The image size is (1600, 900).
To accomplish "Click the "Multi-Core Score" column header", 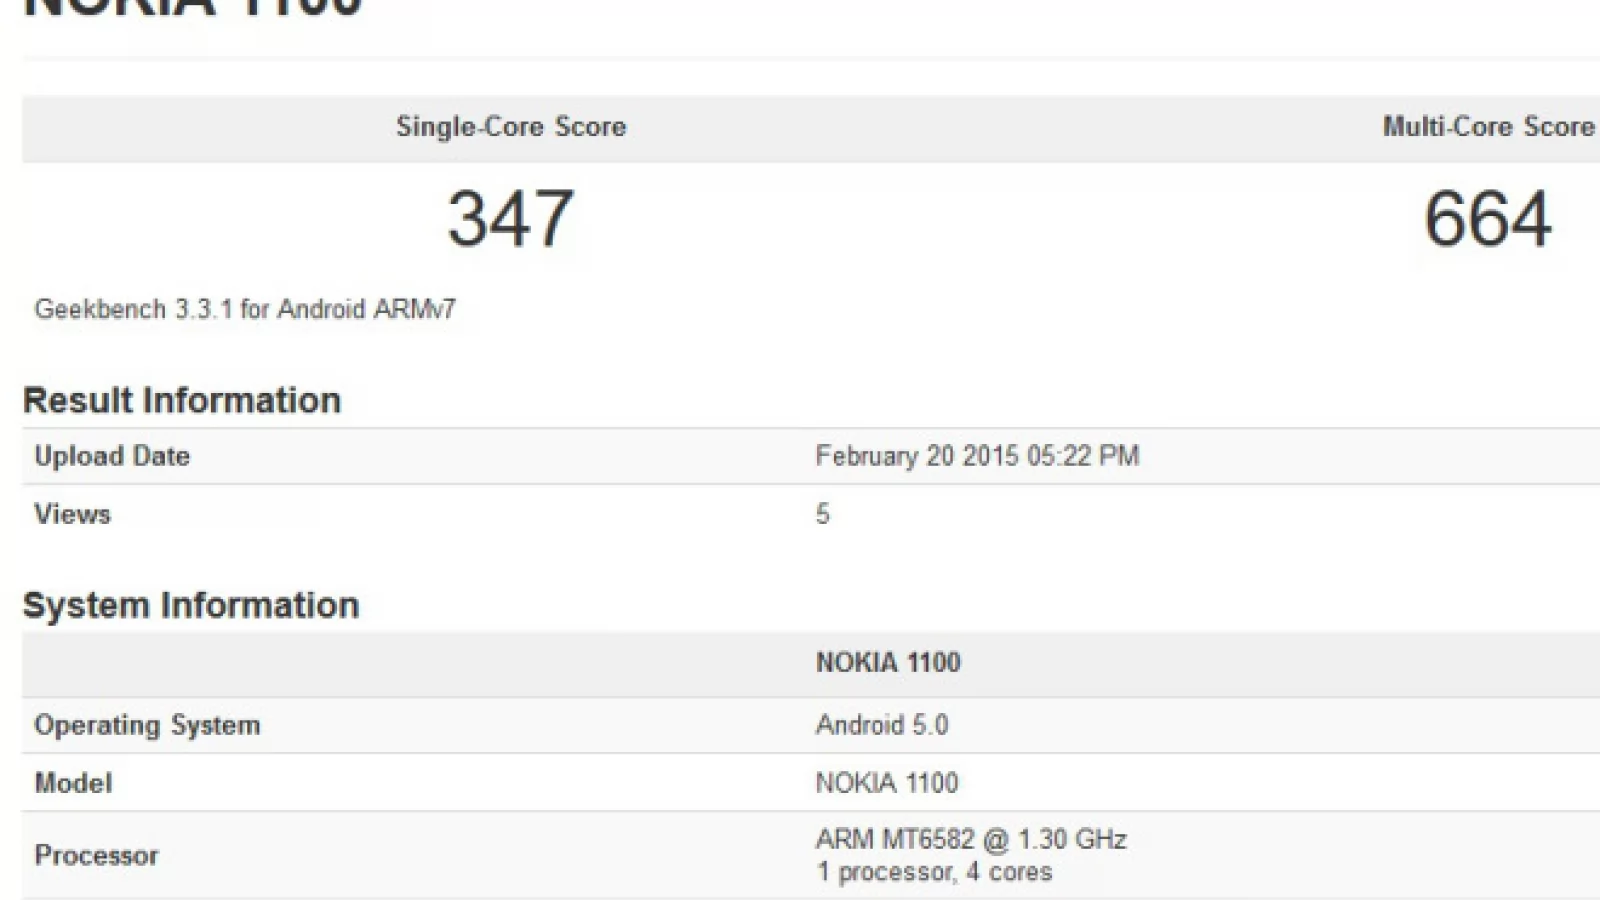I will (x=1489, y=127).
